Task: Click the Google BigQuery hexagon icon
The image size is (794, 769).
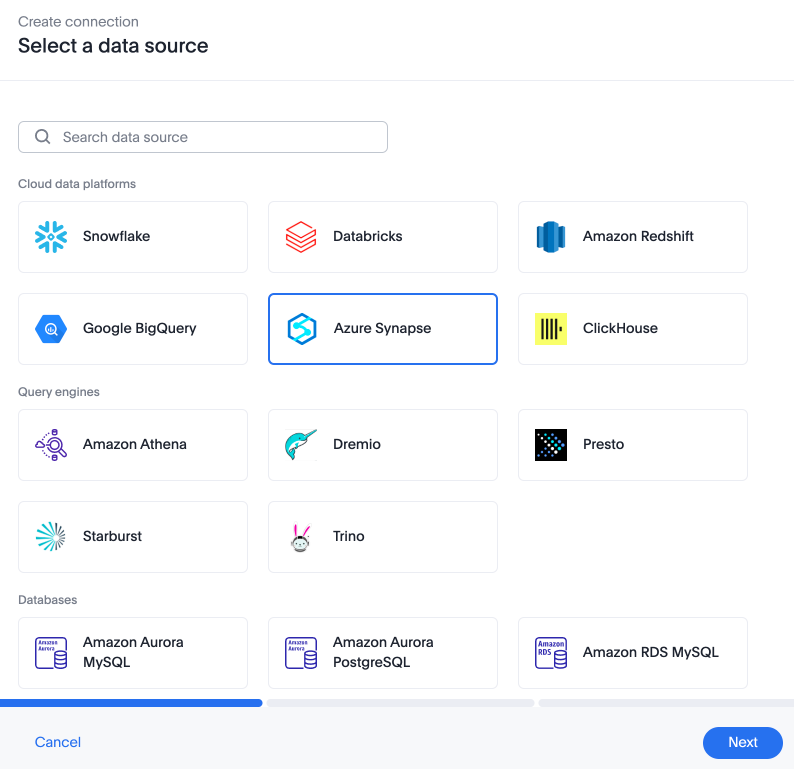Action: click(x=51, y=329)
